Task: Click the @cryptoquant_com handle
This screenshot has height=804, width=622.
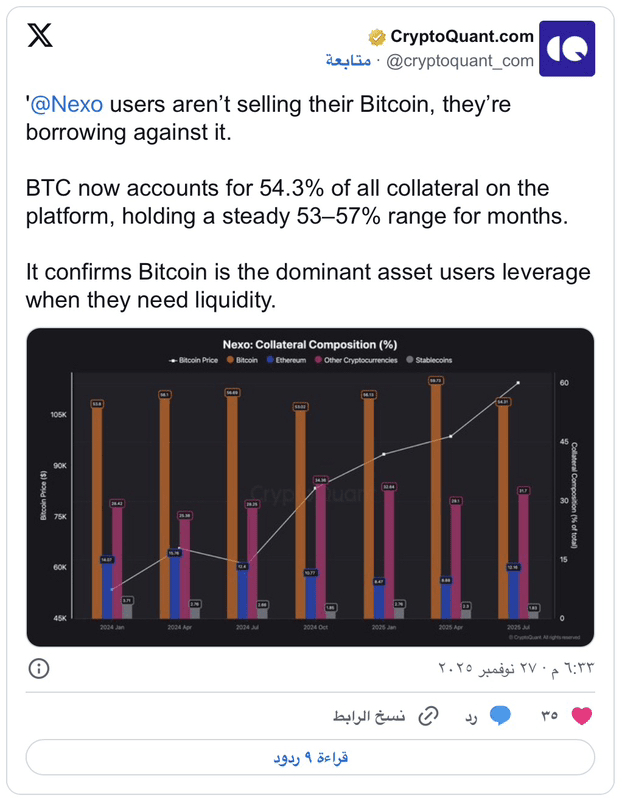Action: point(460,61)
